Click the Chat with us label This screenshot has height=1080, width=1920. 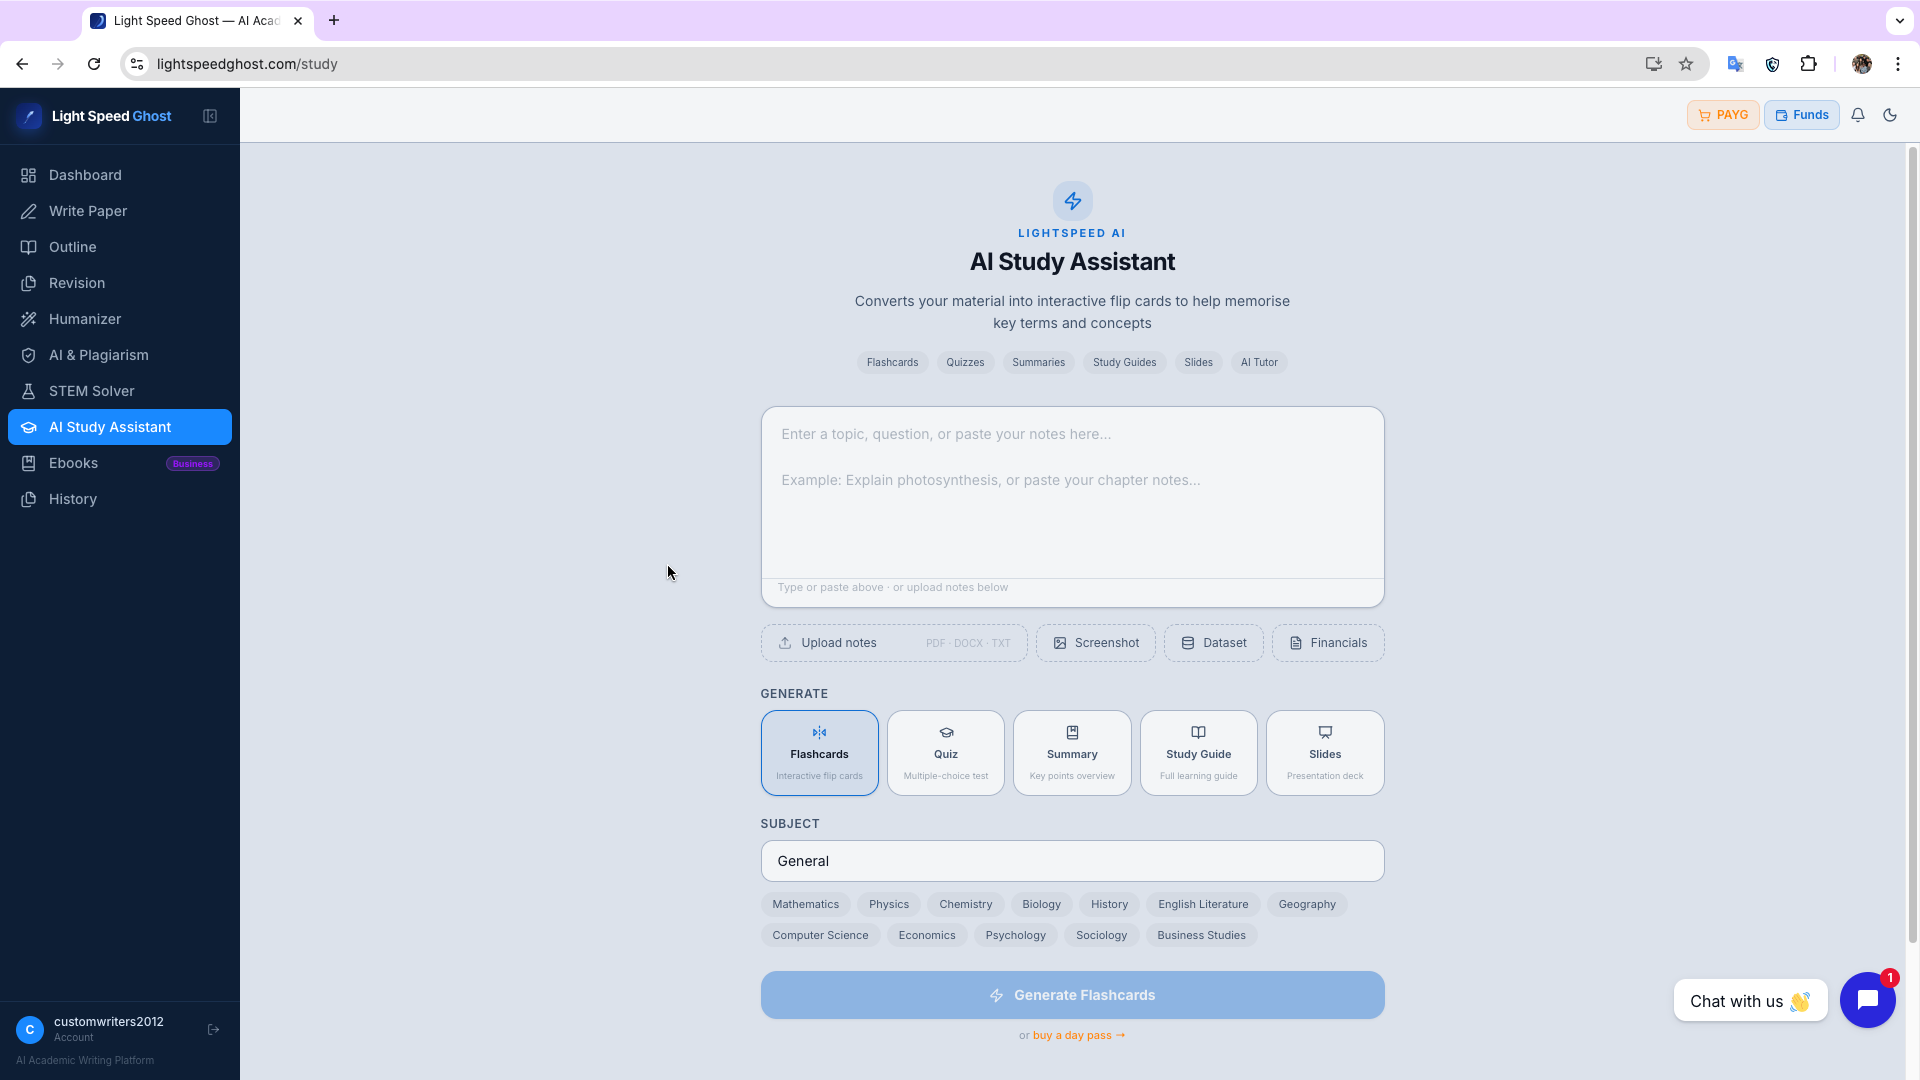click(x=1750, y=1001)
